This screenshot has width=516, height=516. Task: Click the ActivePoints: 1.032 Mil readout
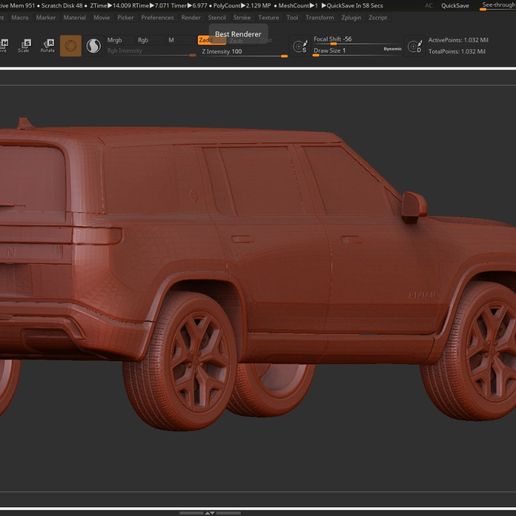(458, 40)
